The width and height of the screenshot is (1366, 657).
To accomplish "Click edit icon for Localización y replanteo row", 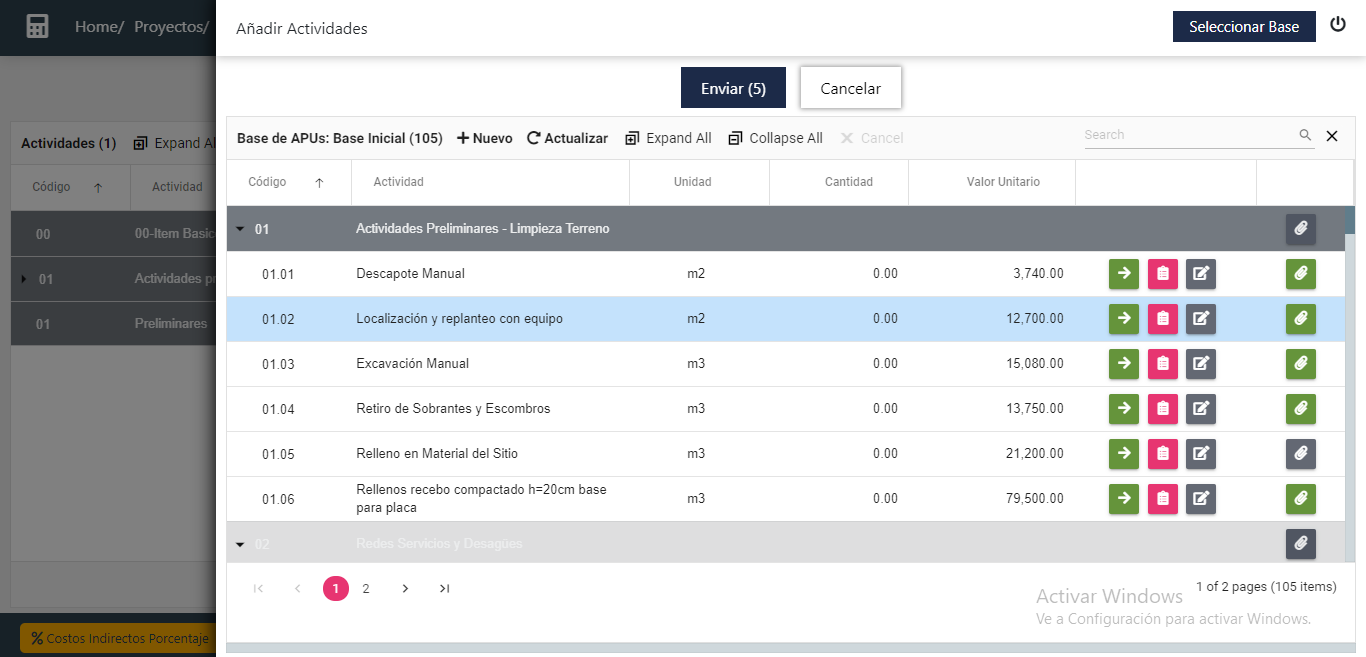I will (1201, 319).
